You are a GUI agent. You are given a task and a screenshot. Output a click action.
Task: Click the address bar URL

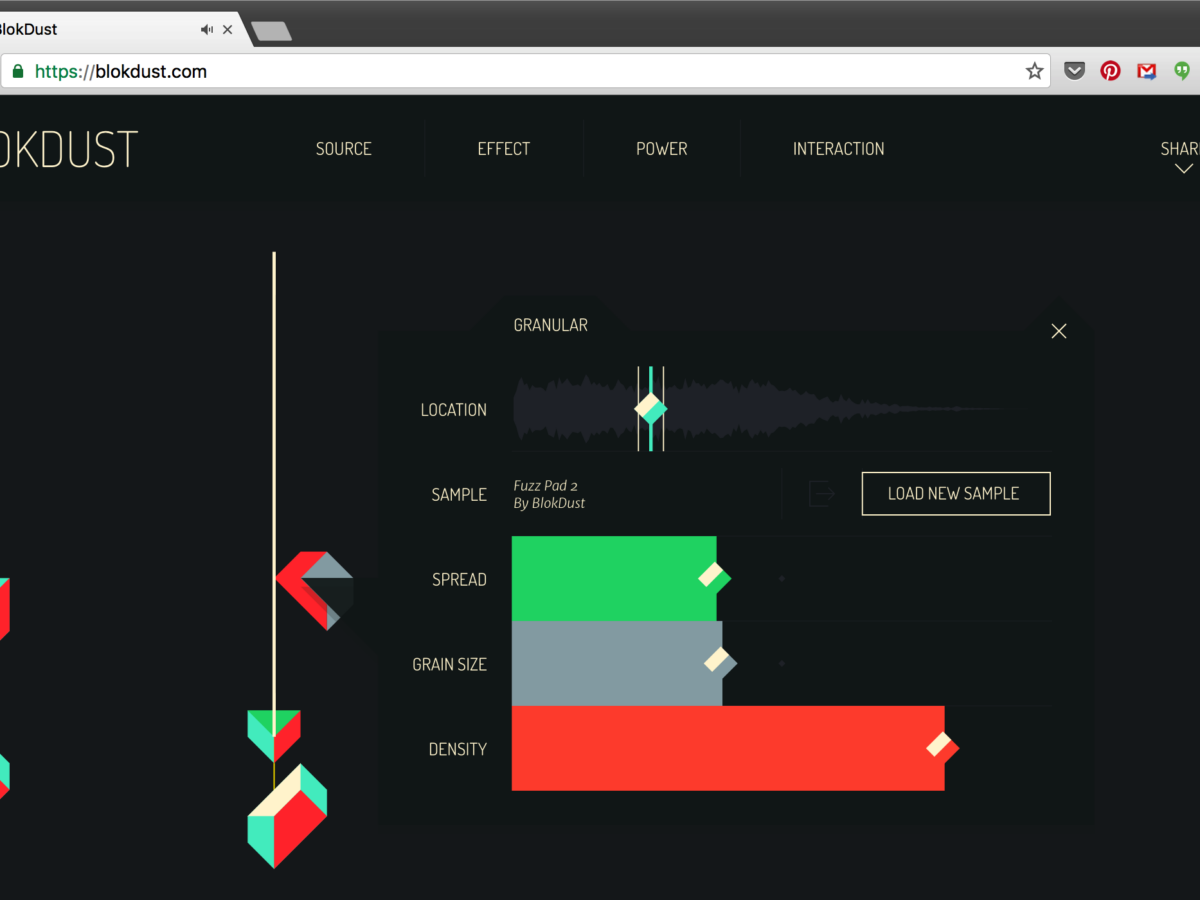point(121,71)
